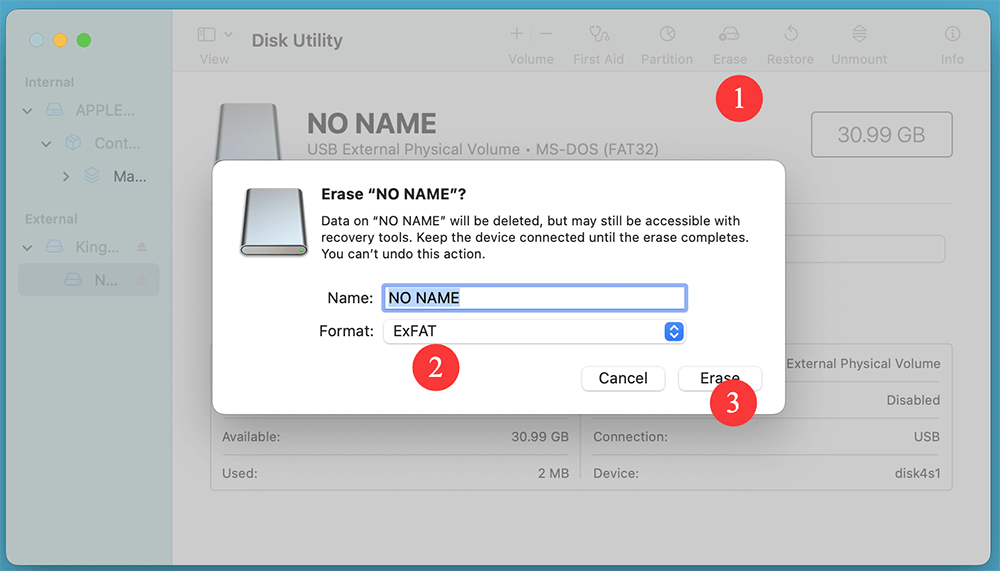This screenshot has width=1000, height=571.
Task: Click the King... drive icon
Action: (54, 247)
